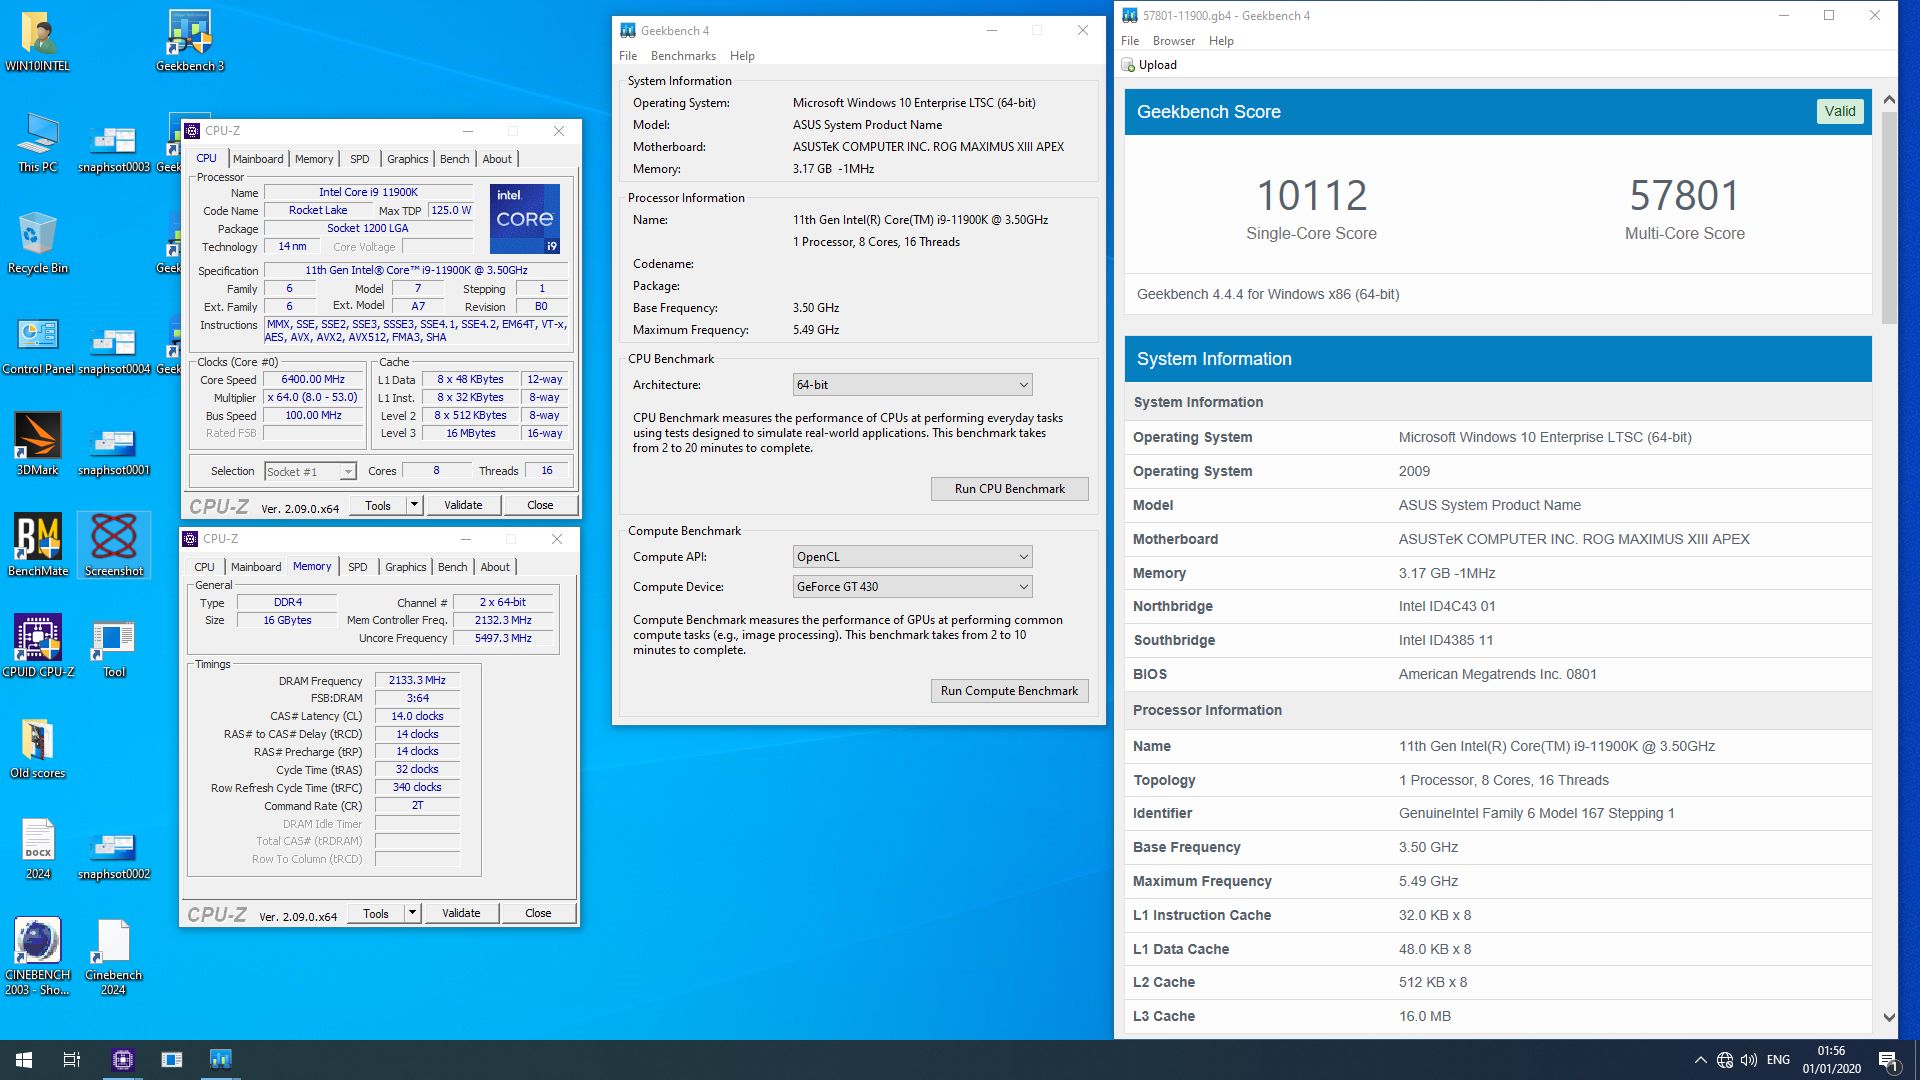Click the 10112 Single-Core Score value
The width and height of the screenshot is (1920, 1080).
tap(1311, 195)
